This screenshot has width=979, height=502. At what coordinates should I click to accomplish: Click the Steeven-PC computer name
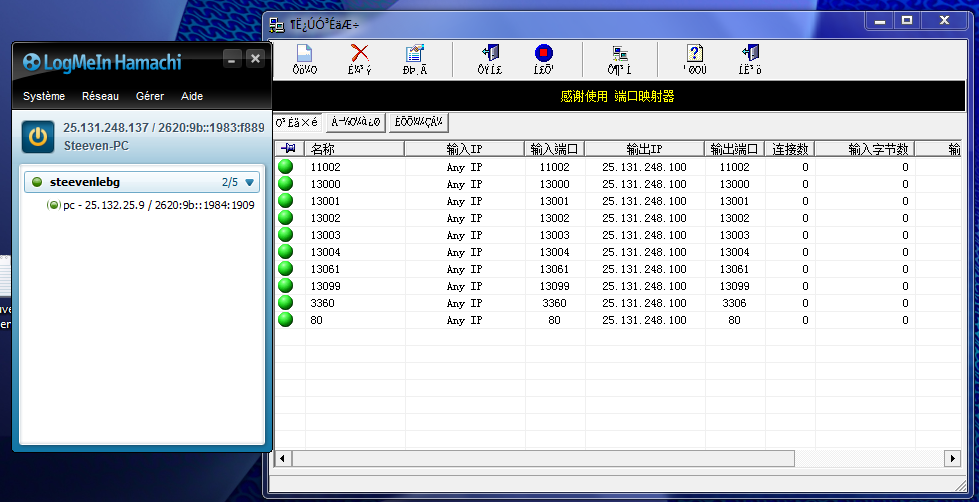click(x=96, y=146)
